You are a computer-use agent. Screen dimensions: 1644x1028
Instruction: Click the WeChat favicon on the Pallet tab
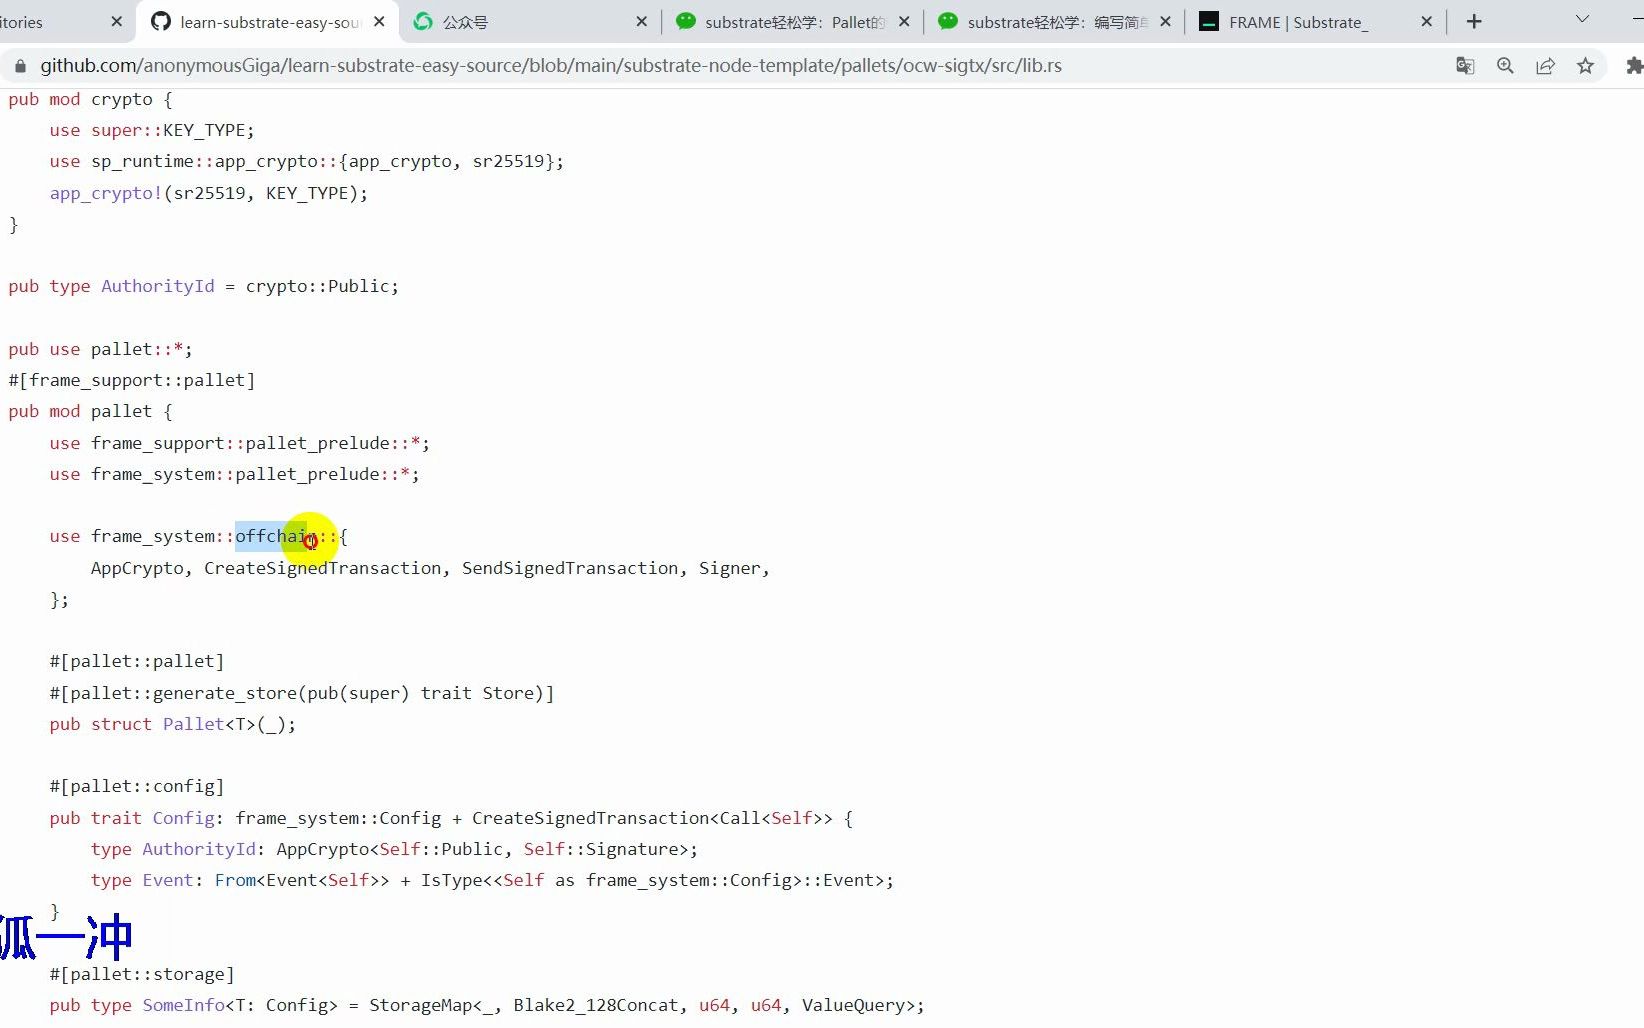(x=685, y=21)
